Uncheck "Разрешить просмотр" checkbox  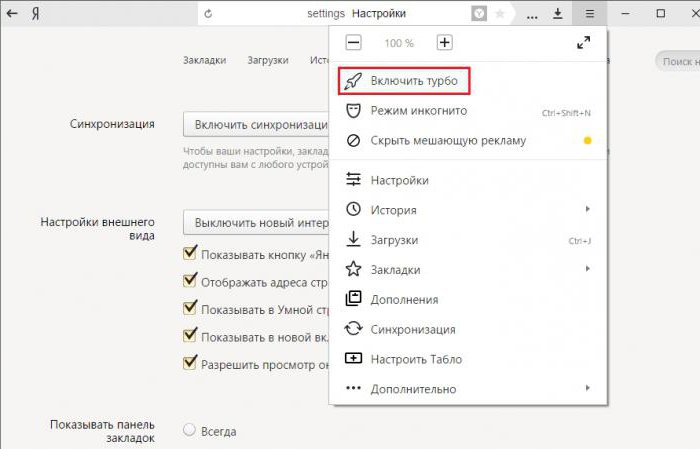pyautogui.click(x=190, y=362)
